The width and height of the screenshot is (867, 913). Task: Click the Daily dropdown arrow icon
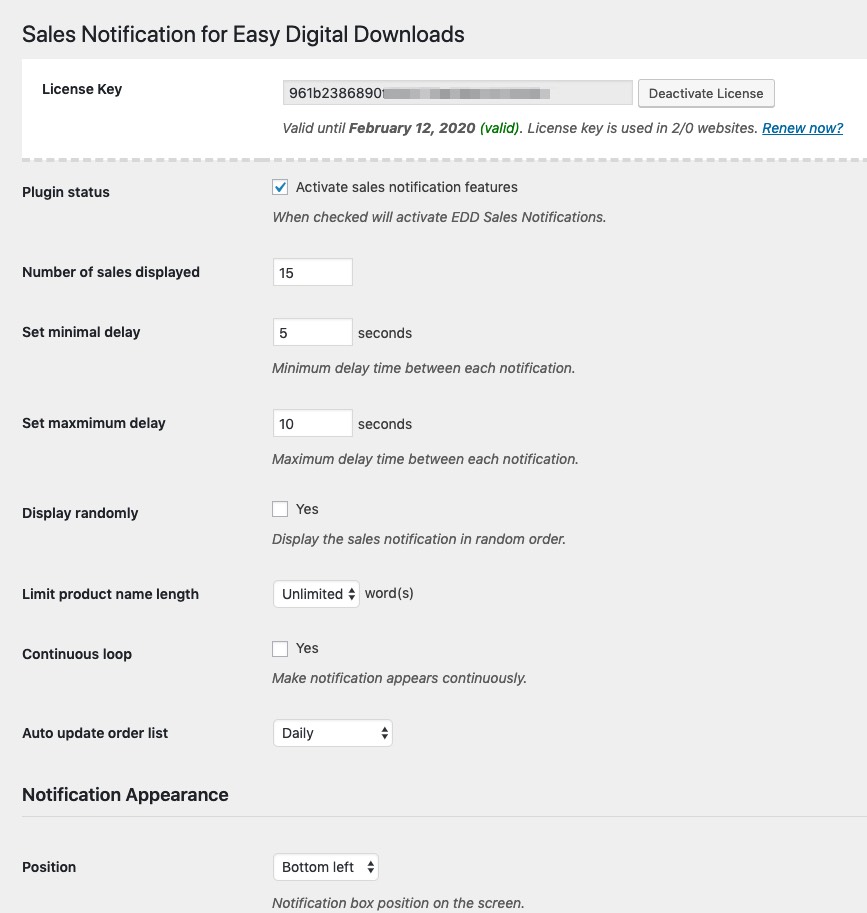(384, 733)
